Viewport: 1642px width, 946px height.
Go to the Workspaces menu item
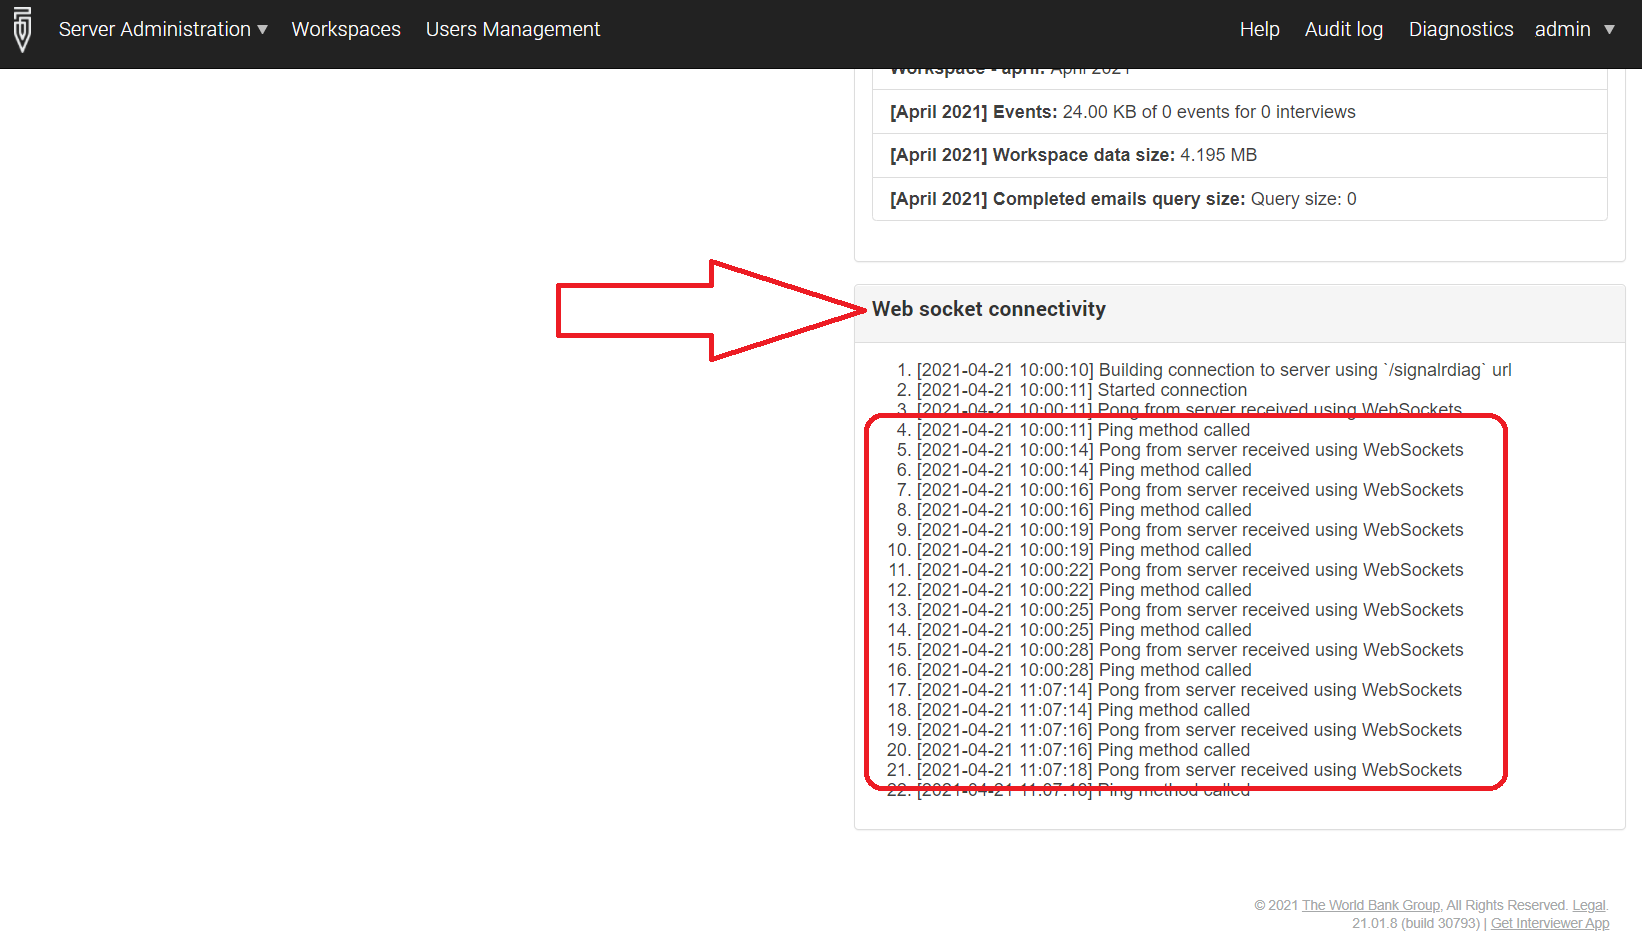point(346,29)
